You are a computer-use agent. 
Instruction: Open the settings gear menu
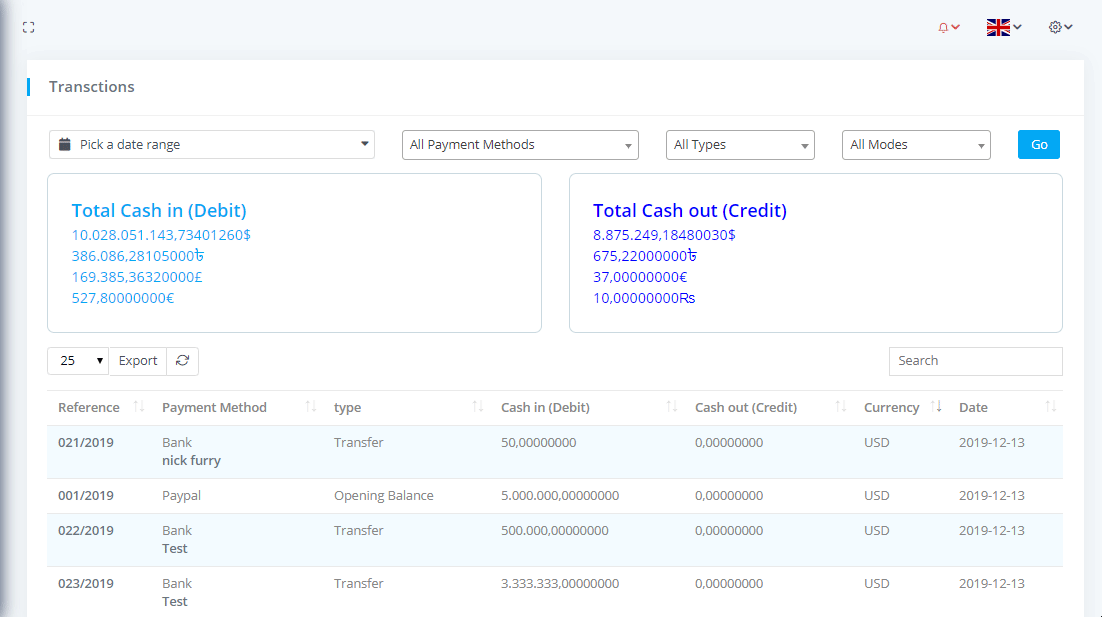coord(1060,28)
